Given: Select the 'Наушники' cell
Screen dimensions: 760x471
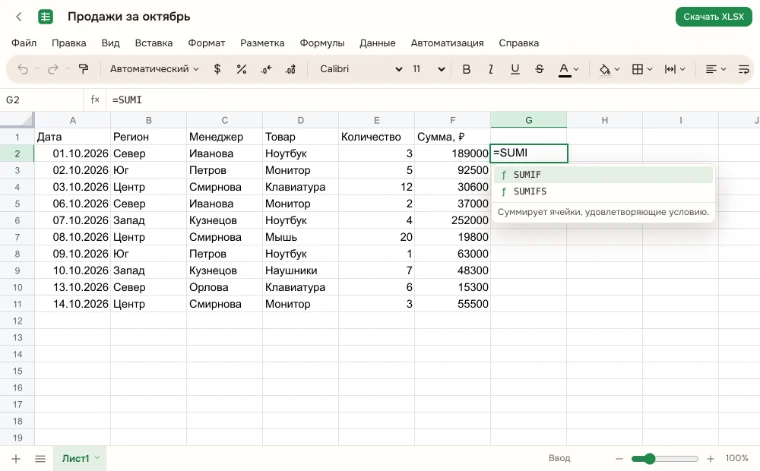Looking at the screenshot, I should (301, 271).
